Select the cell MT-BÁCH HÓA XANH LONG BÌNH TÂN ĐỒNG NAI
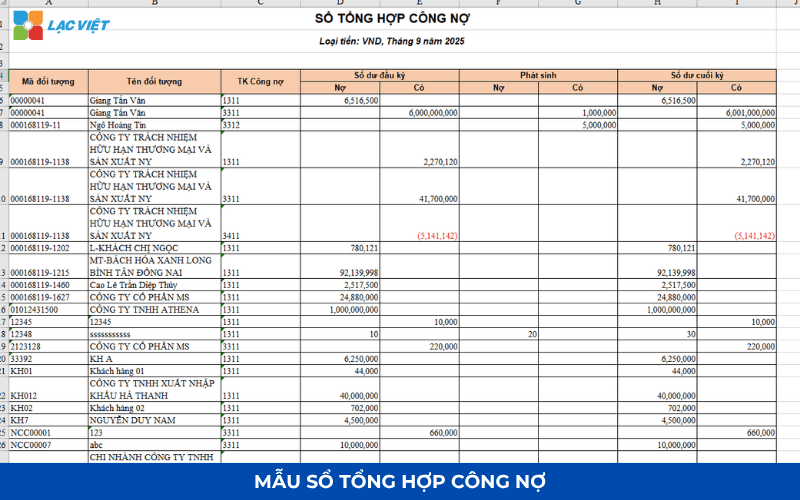 click(x=155, y=266)
